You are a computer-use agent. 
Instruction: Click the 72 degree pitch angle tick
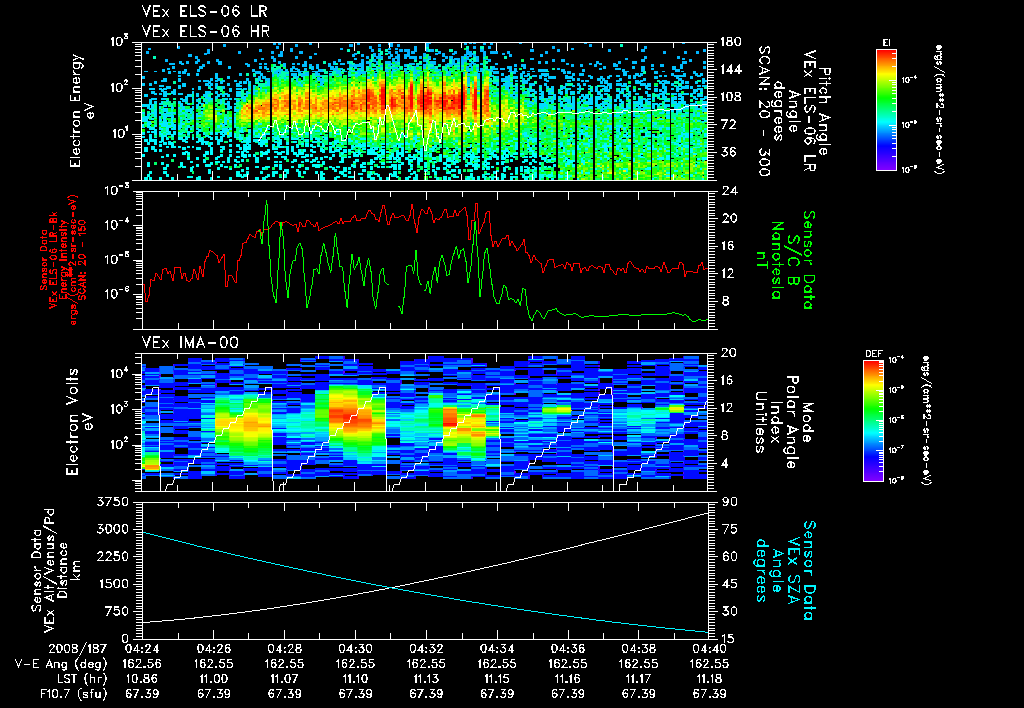click(728, 124)
